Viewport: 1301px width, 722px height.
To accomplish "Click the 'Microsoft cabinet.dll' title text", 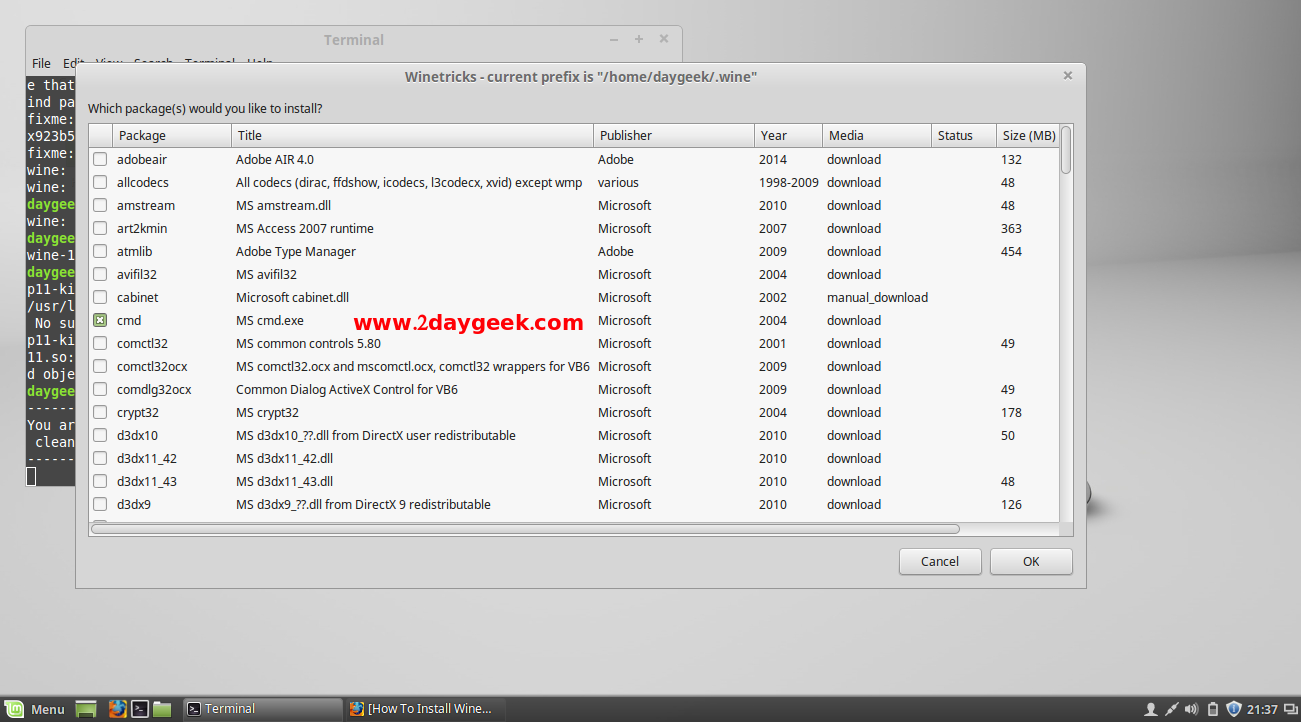I will (x=292, y=297).
